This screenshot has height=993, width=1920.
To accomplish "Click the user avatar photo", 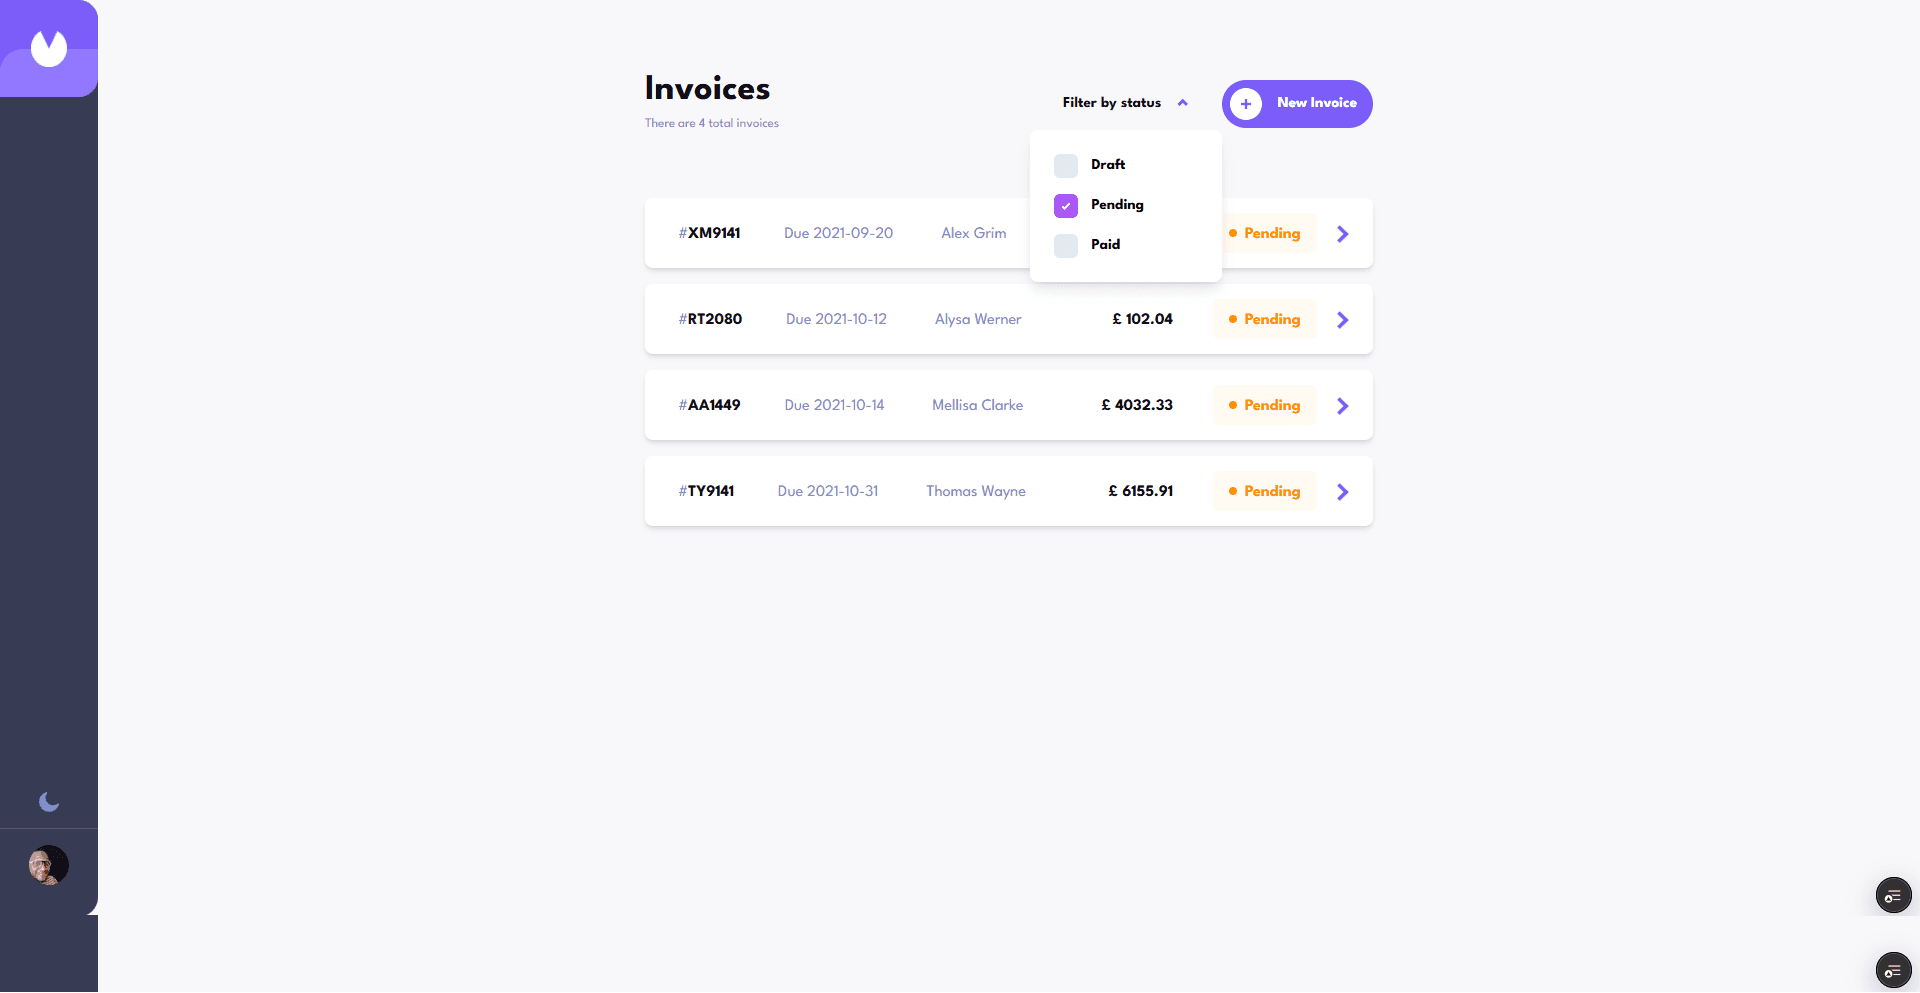I will coord(48,865).
